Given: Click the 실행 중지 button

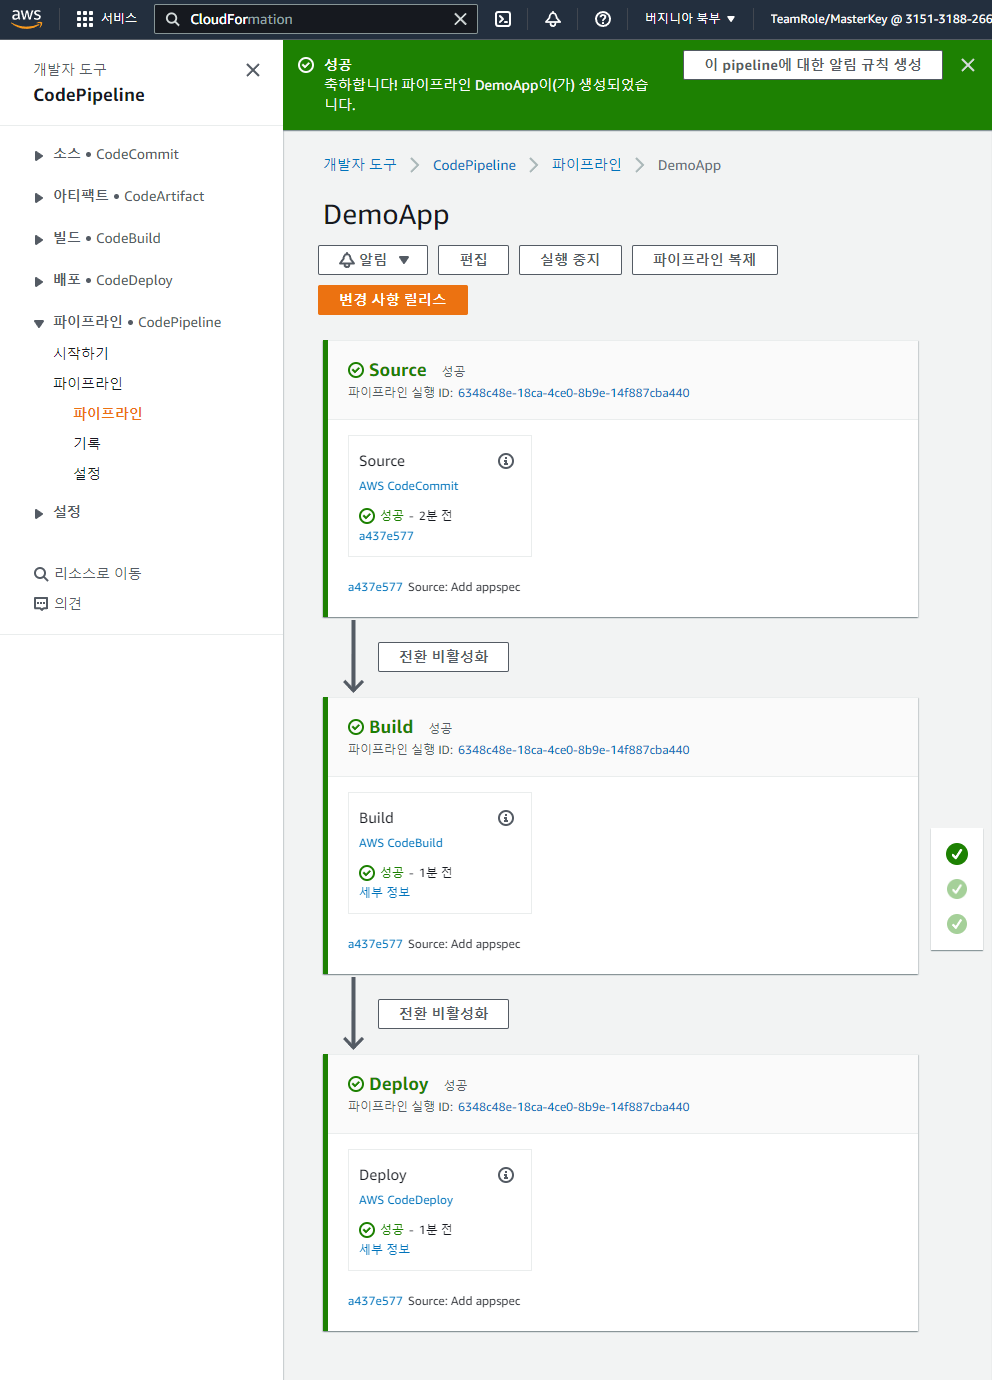Looking at the screenshot, I should (x=570, y=260).
